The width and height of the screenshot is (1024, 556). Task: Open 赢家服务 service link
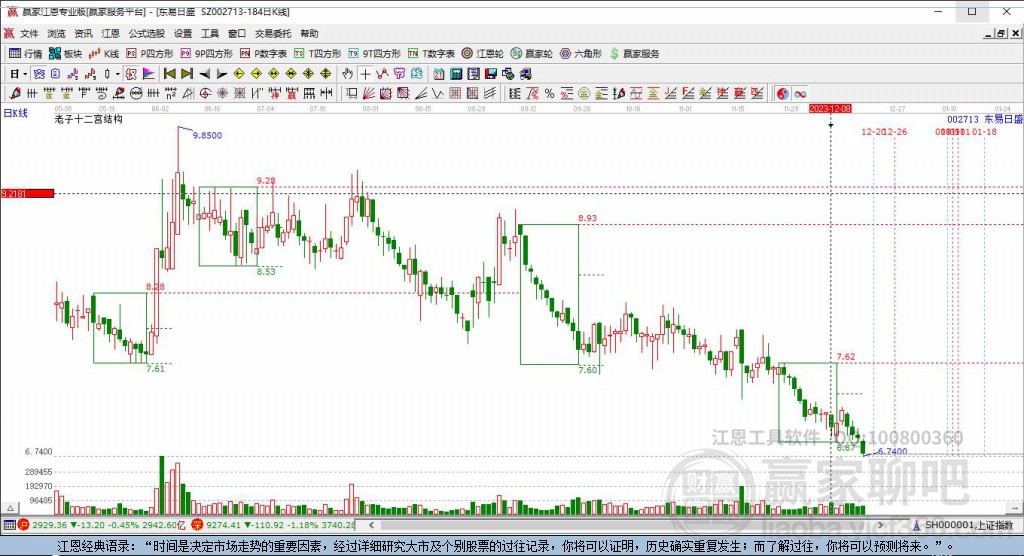[x=635, y=54]
